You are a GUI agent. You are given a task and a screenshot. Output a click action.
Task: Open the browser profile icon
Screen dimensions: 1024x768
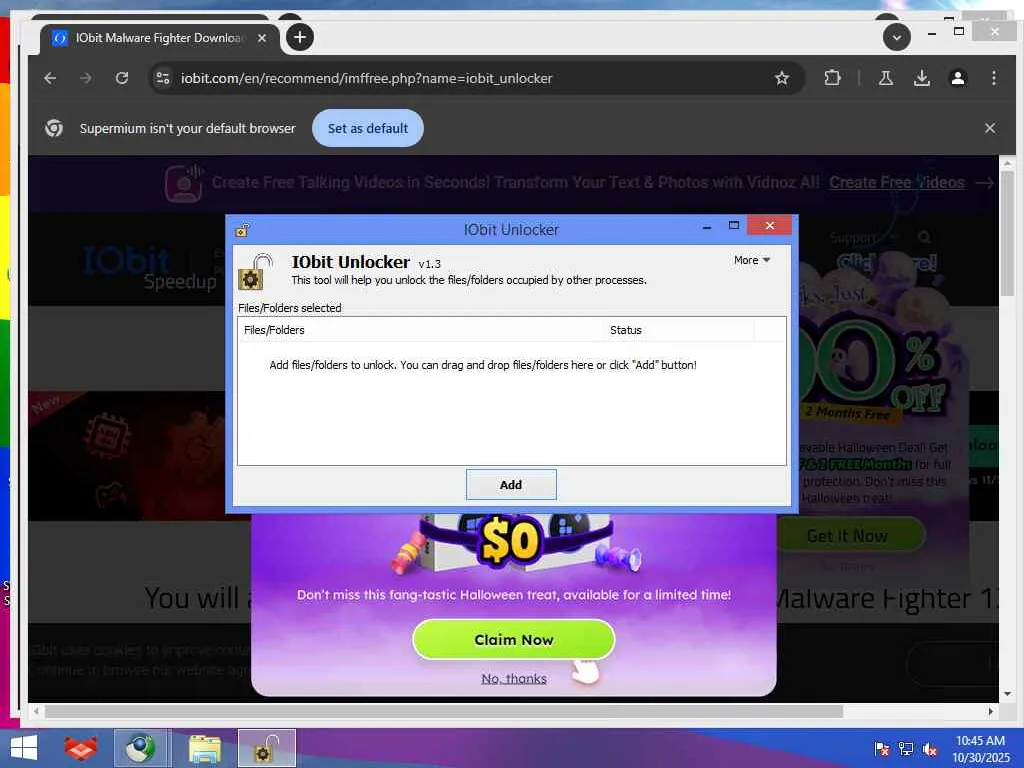click(x=957, y=78)
